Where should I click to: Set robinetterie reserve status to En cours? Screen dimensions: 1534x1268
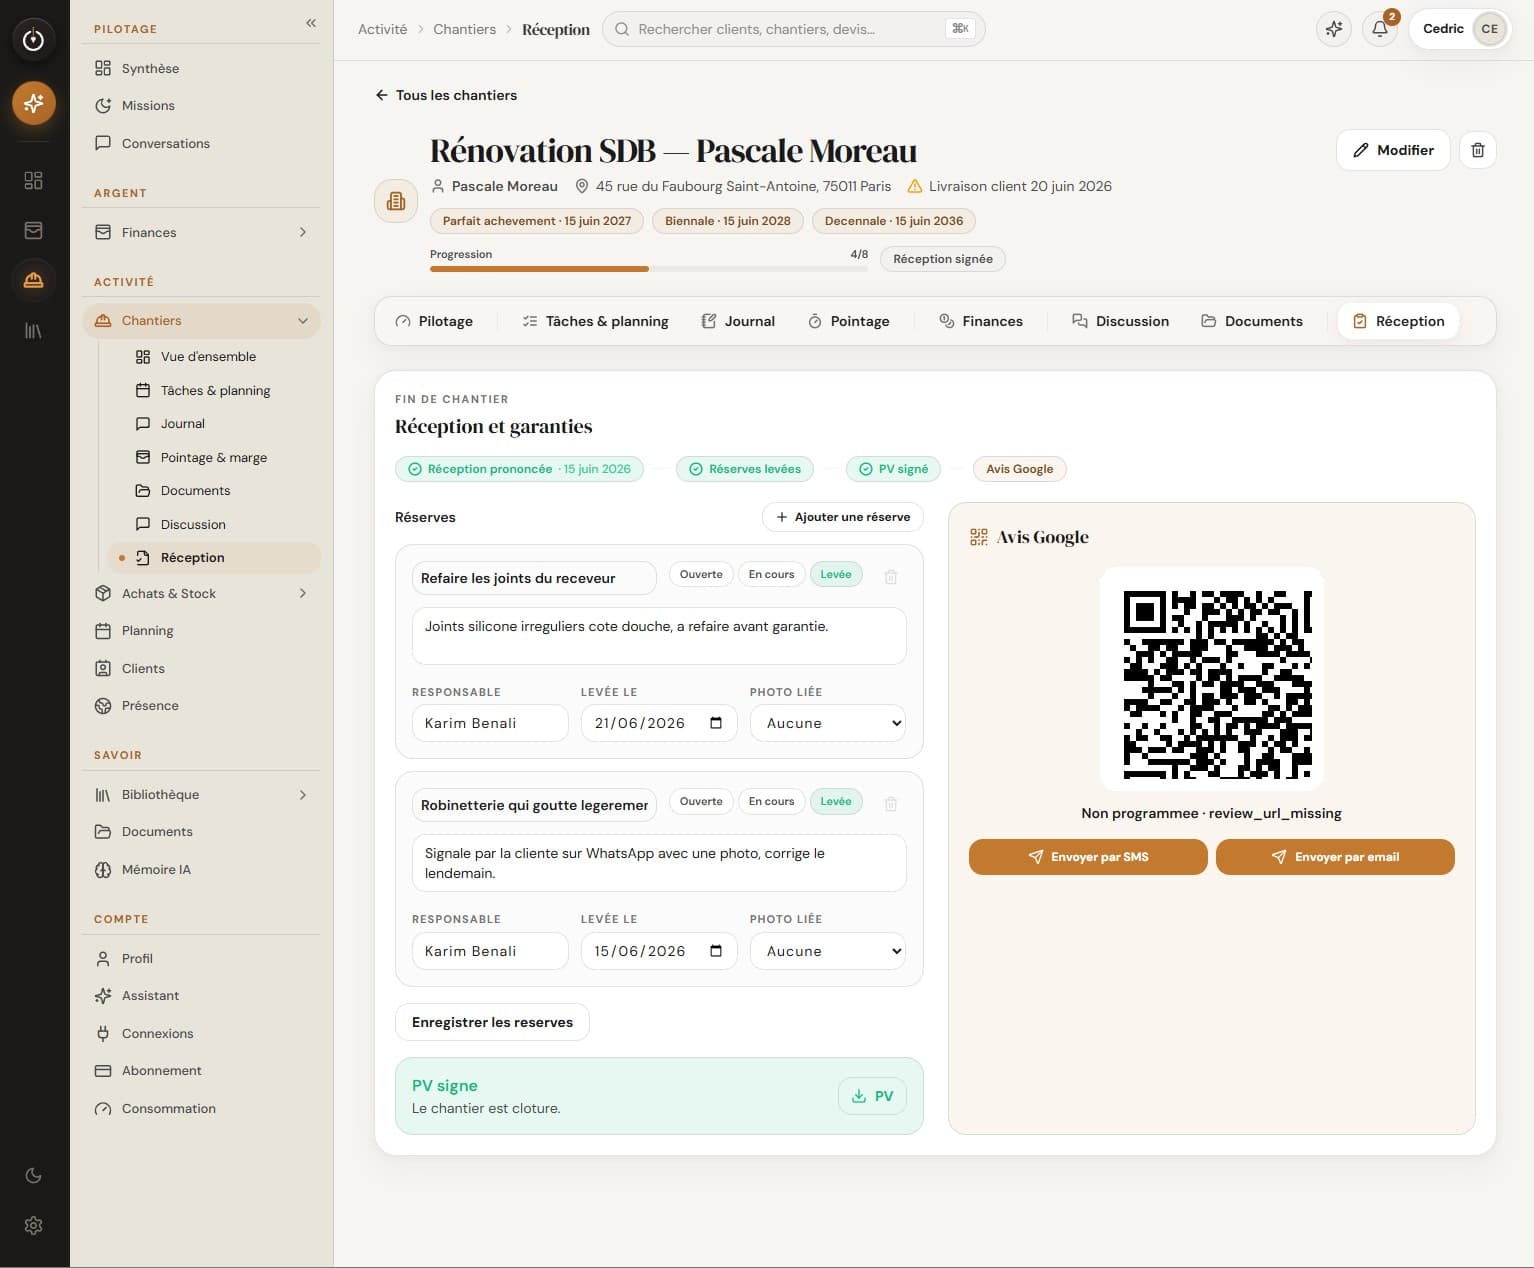771,802
